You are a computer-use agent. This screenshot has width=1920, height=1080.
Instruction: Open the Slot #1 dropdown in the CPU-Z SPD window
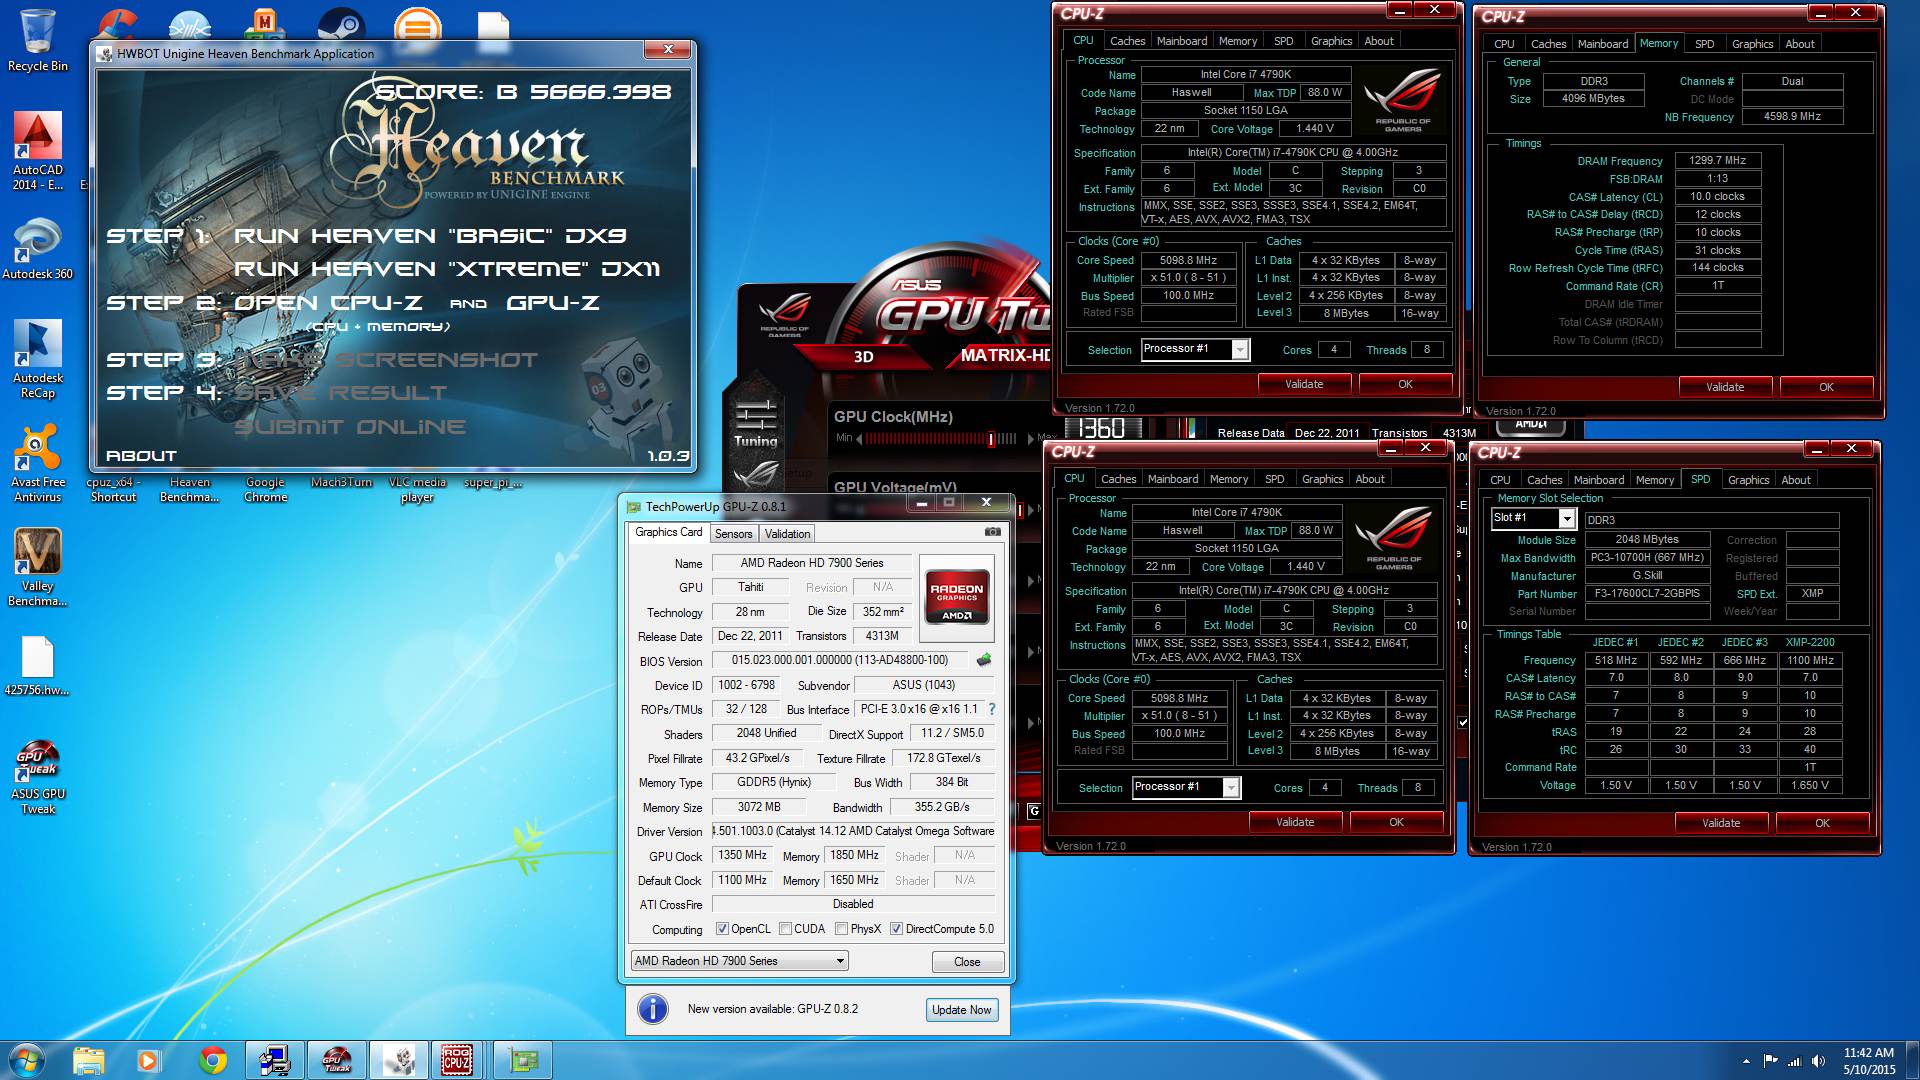pos(1533,518)
